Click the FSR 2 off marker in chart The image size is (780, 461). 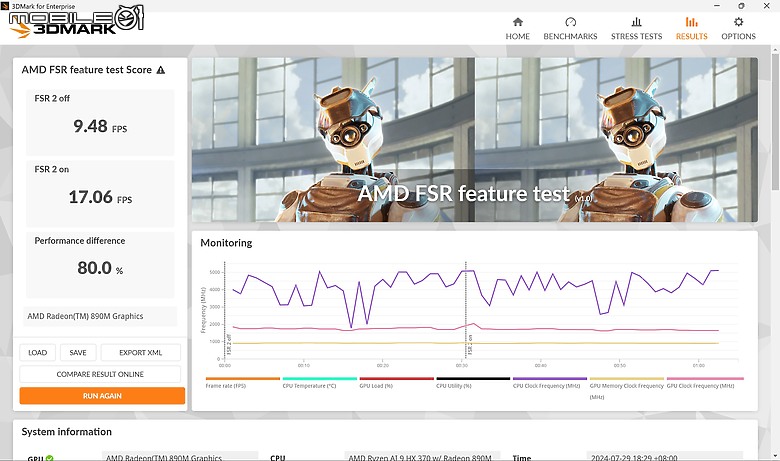229,344
